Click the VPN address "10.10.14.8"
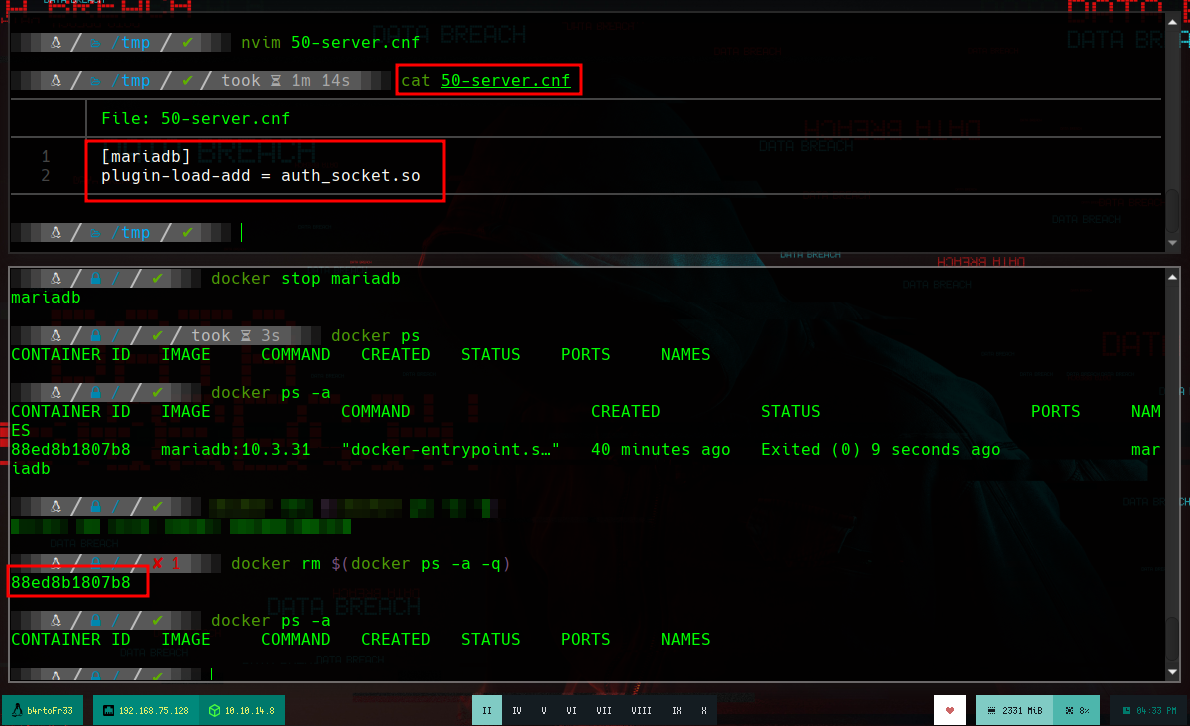 point(250,711)
